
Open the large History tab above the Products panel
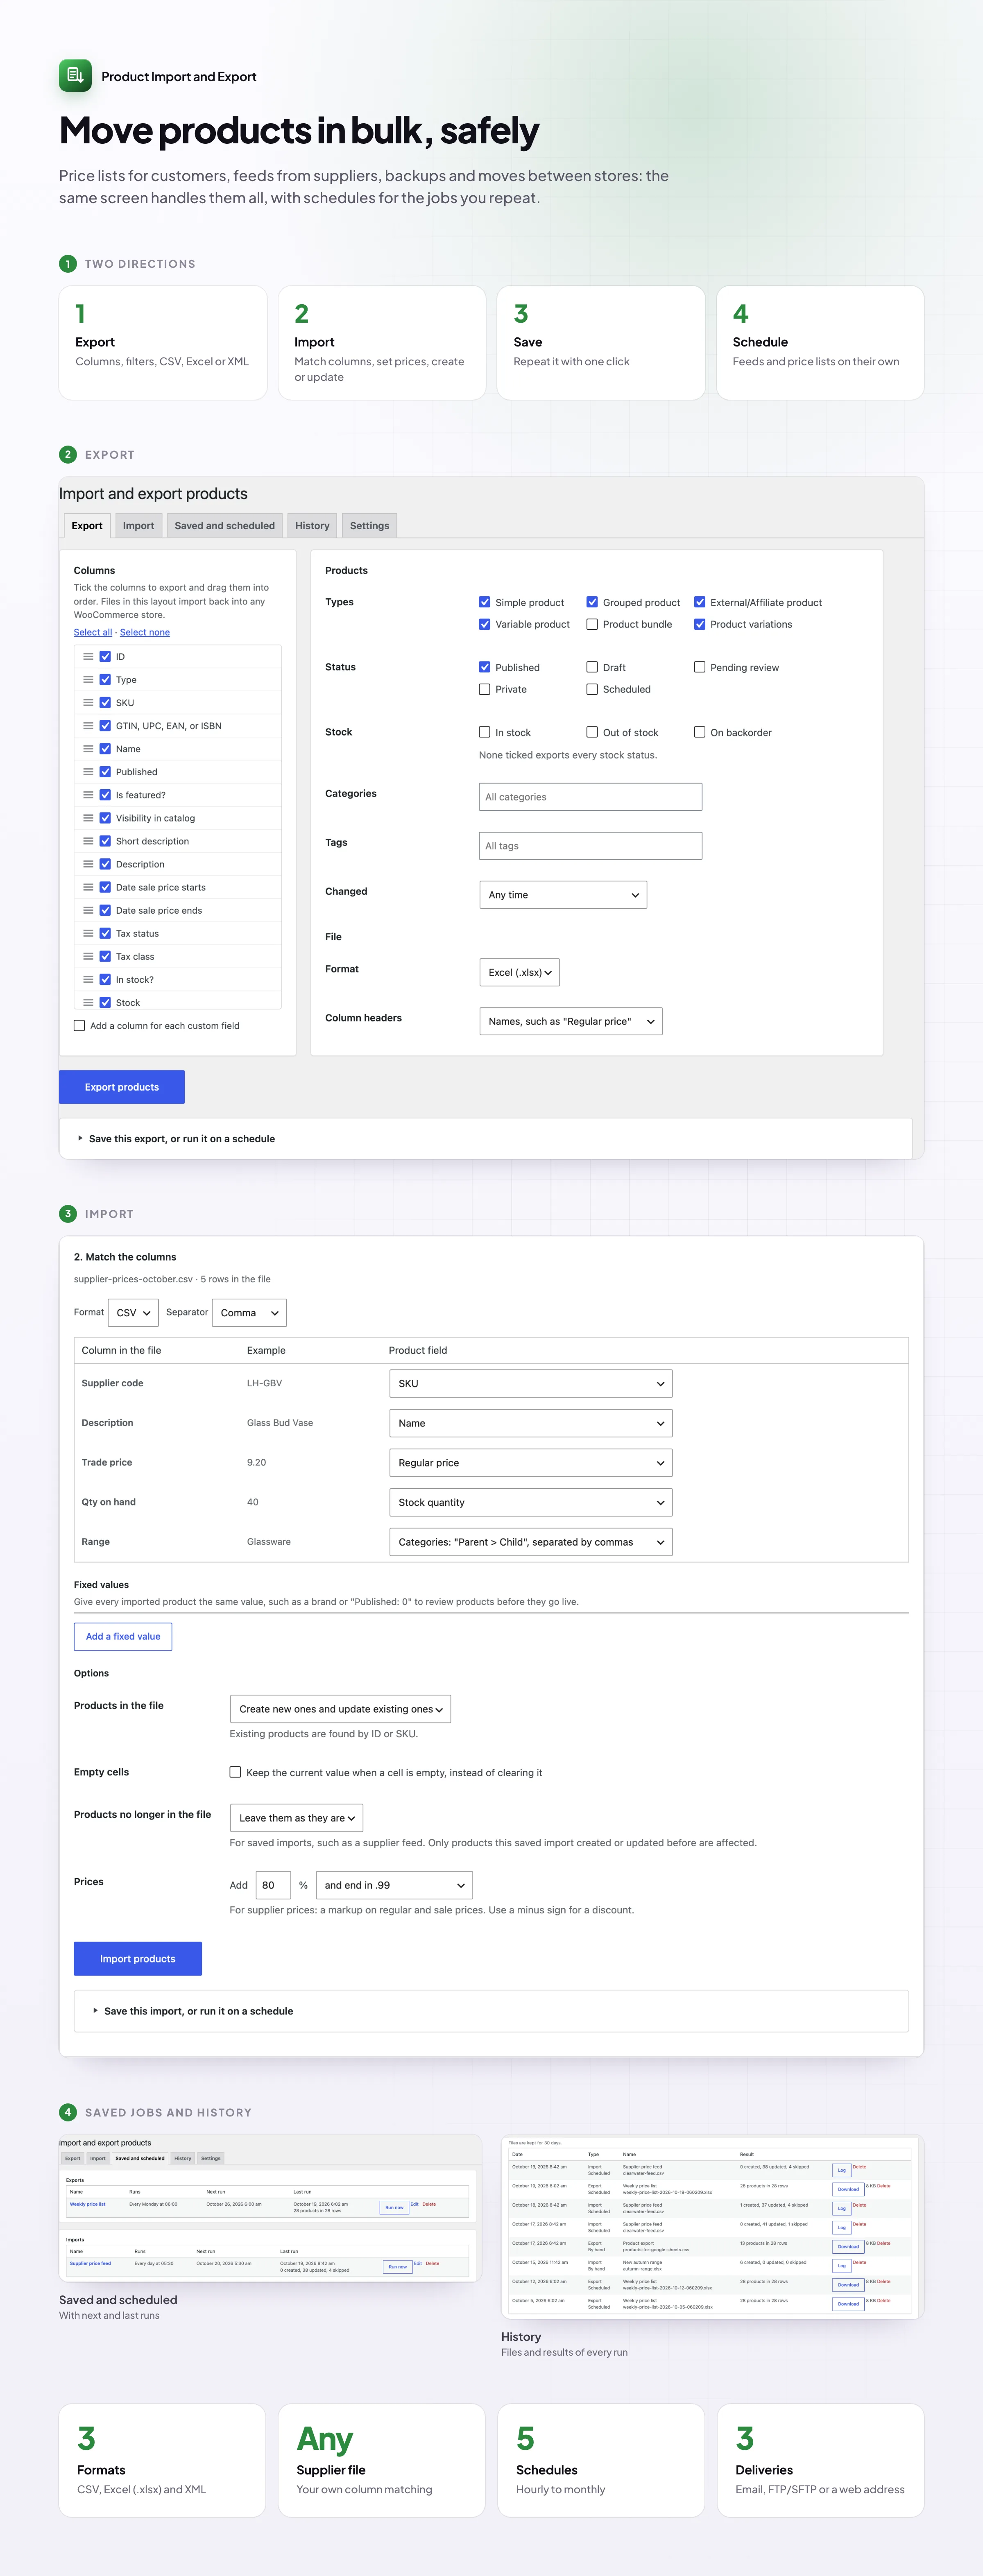(x=312, y=526)
